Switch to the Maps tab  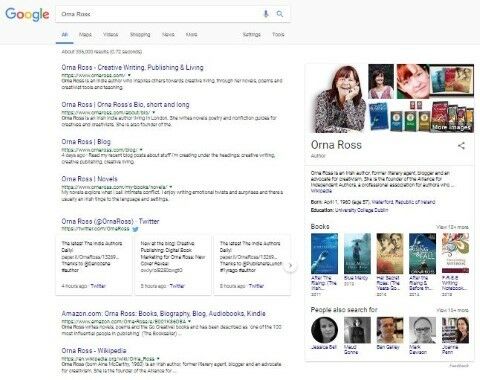click(x=85, y=35)
